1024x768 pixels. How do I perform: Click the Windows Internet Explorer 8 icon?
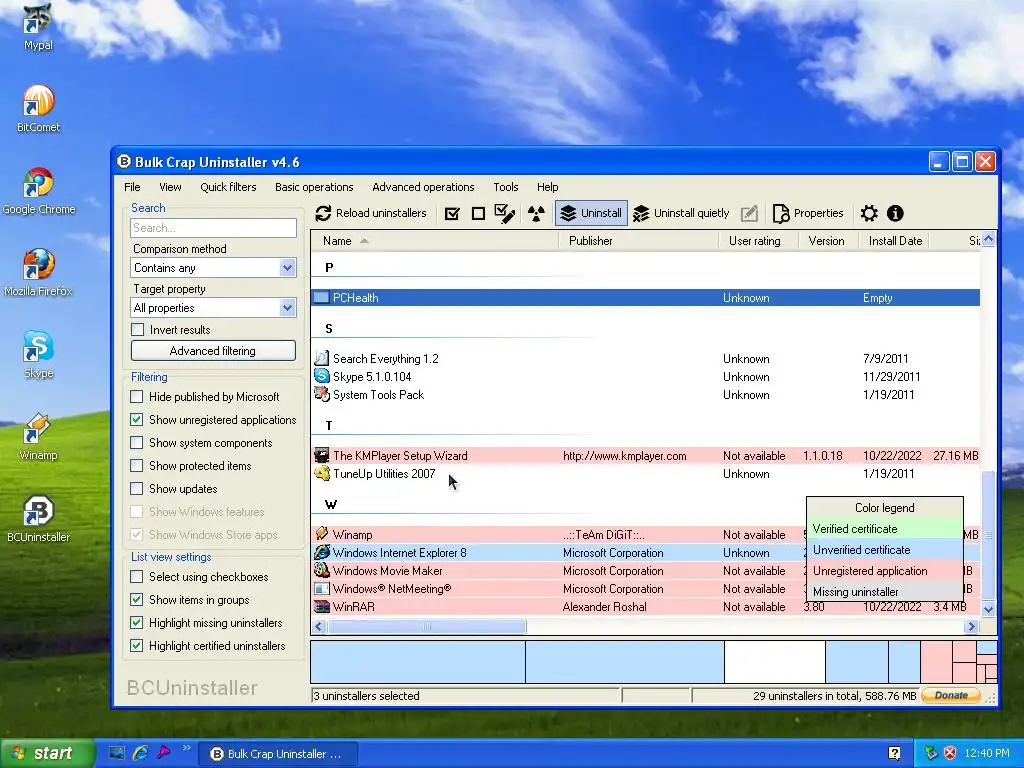click(x=321, y=552)
